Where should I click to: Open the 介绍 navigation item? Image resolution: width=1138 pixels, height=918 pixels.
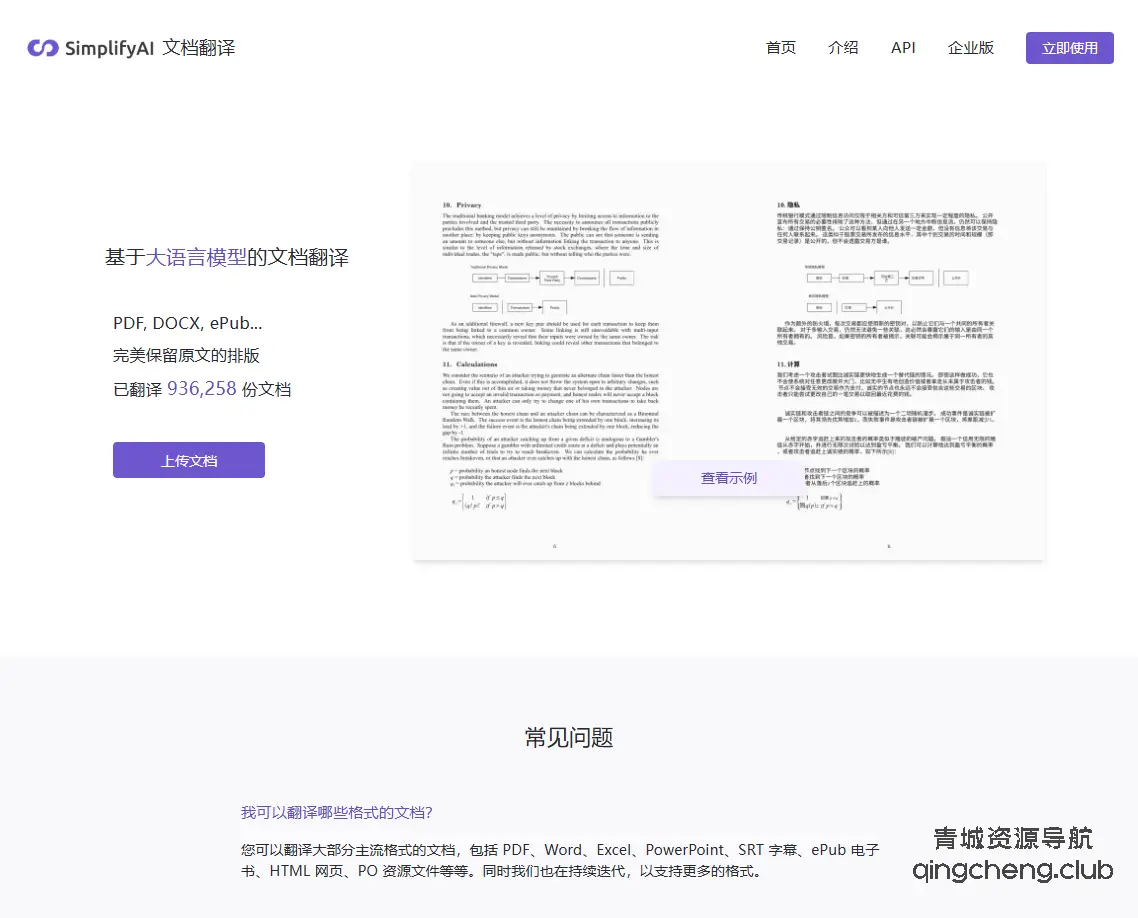click(x=843, y=47)
